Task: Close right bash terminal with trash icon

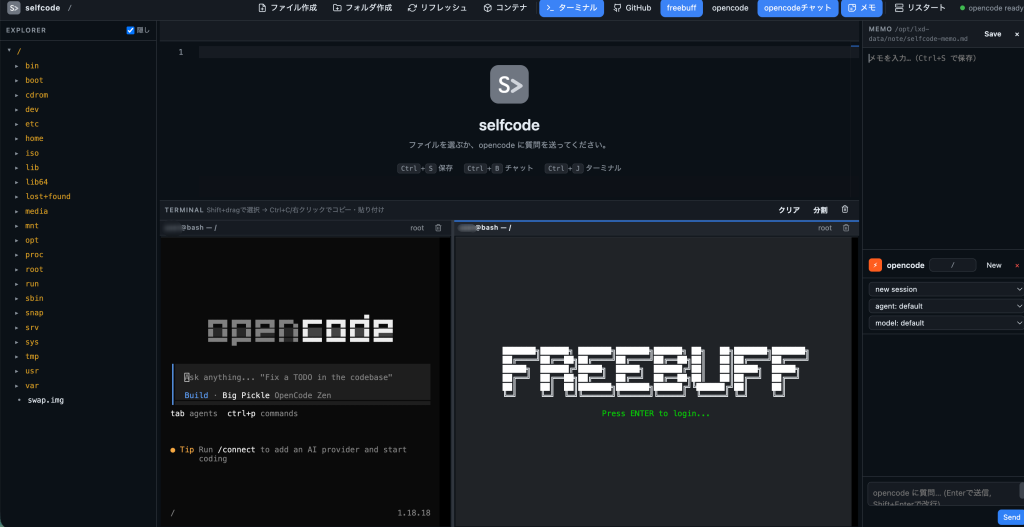Action: point(846,228)
